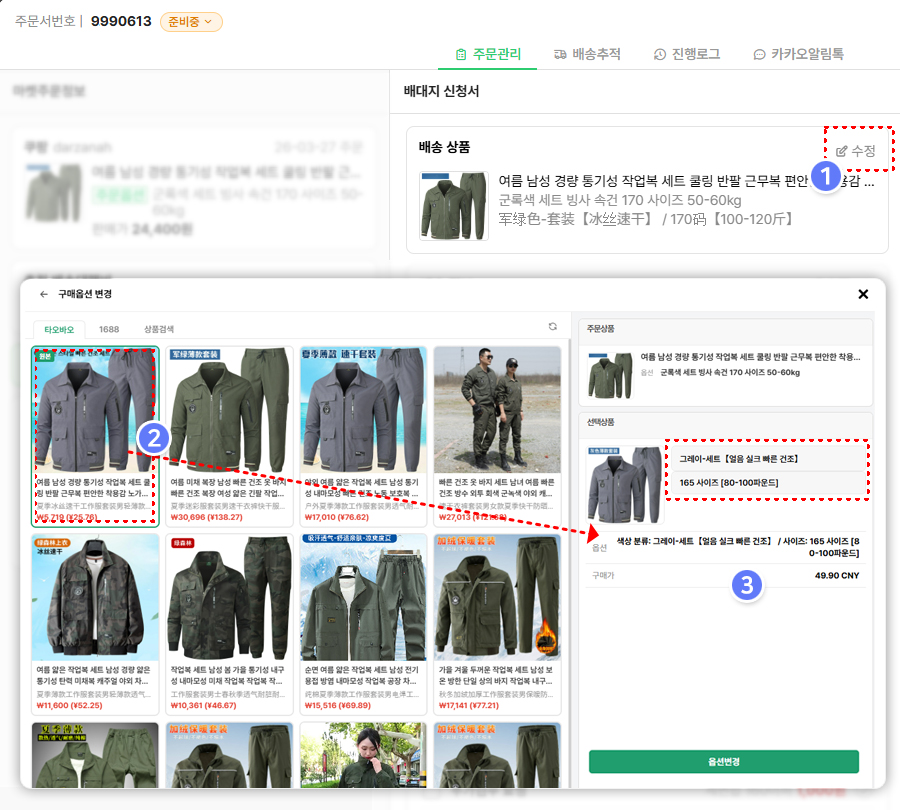Switch to the 상품검색 tab

[158, 328]
